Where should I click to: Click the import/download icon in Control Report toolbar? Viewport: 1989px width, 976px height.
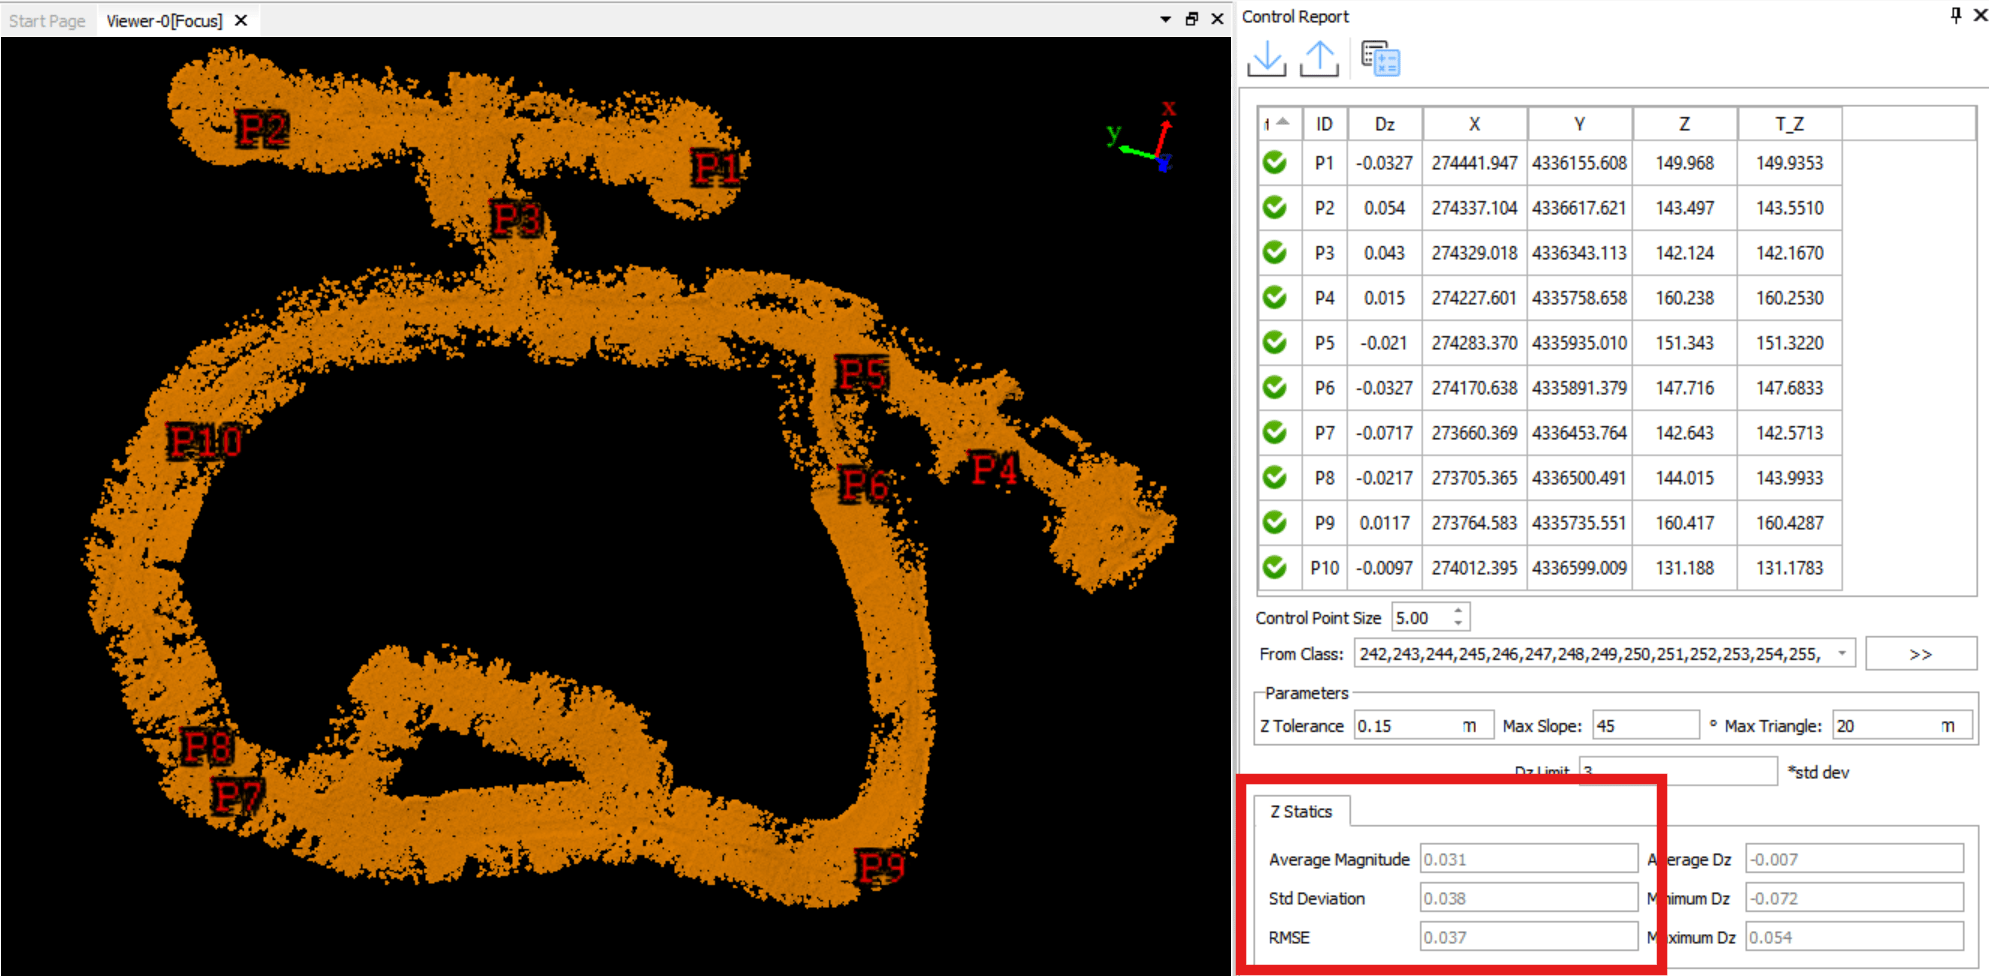pos(1266,59)
